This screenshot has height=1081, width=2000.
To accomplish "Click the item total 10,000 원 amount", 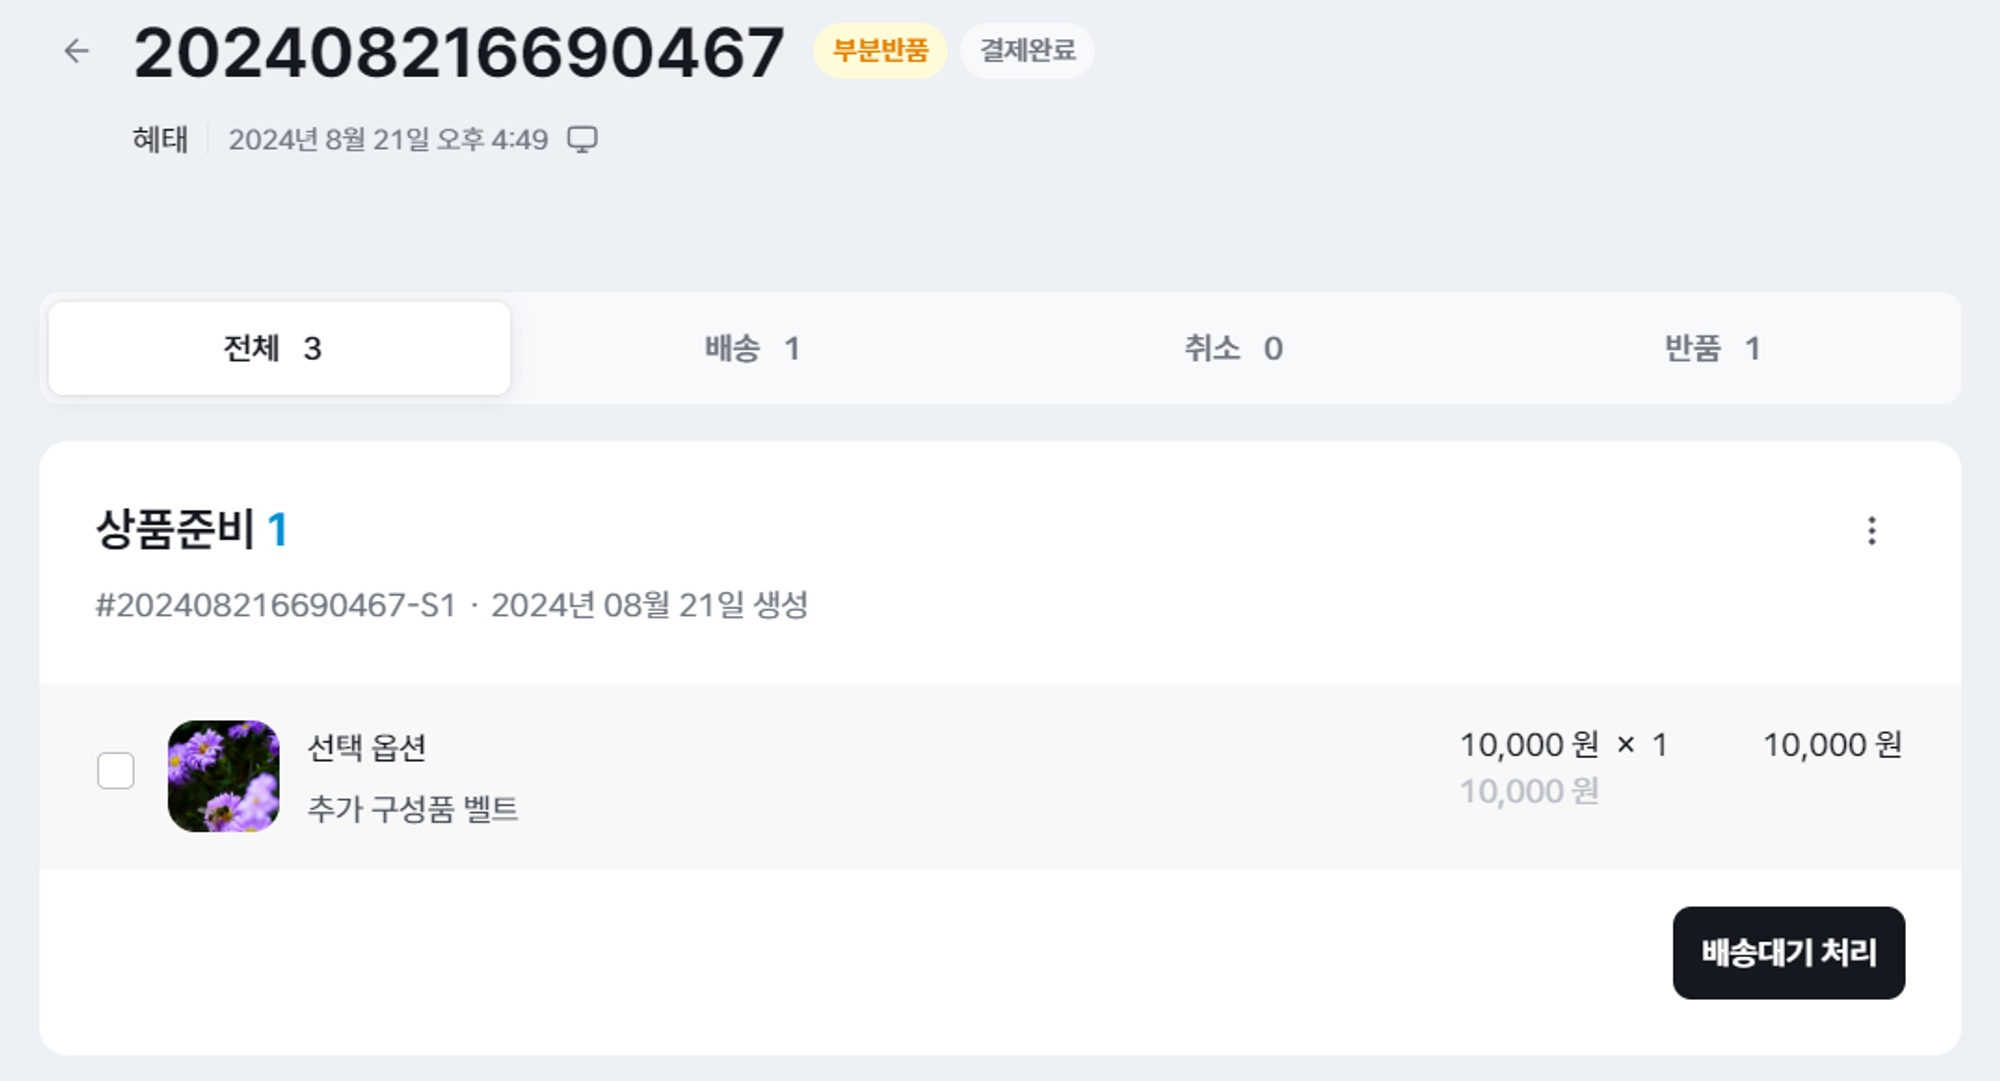I will pyautogui.click(x=1832, y=745).
